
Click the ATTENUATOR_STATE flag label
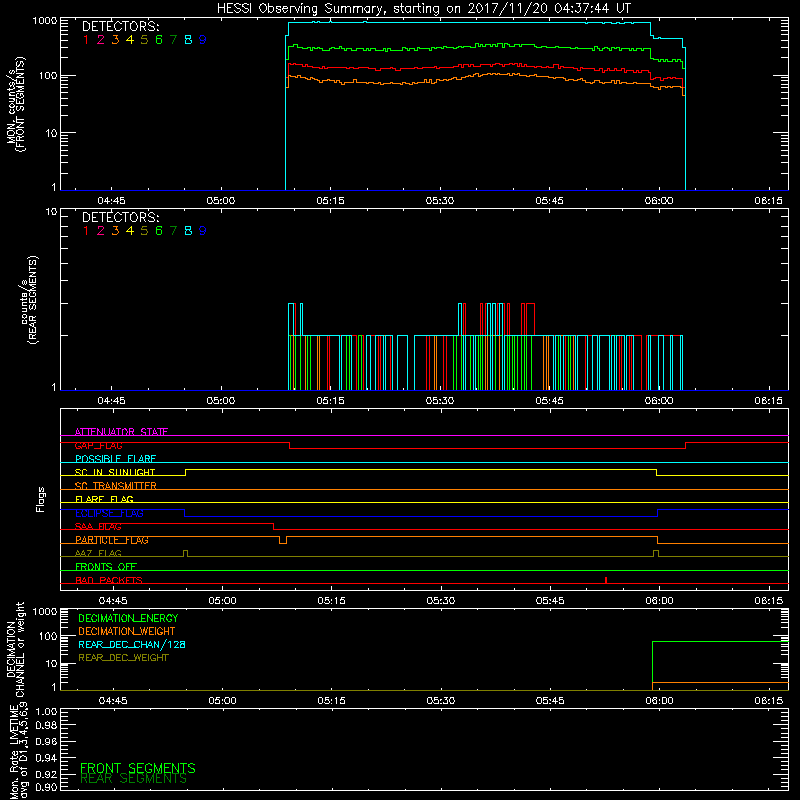(x=121, y=432)
